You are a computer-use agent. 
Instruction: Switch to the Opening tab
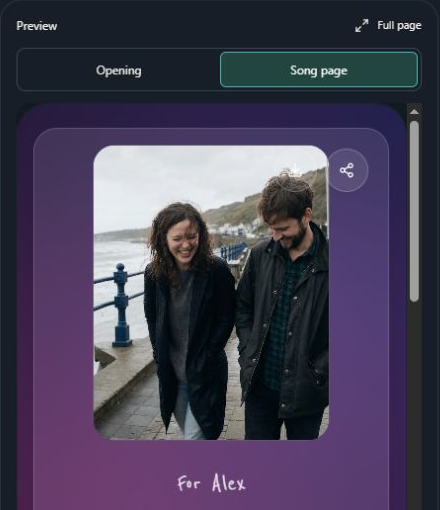119,70
